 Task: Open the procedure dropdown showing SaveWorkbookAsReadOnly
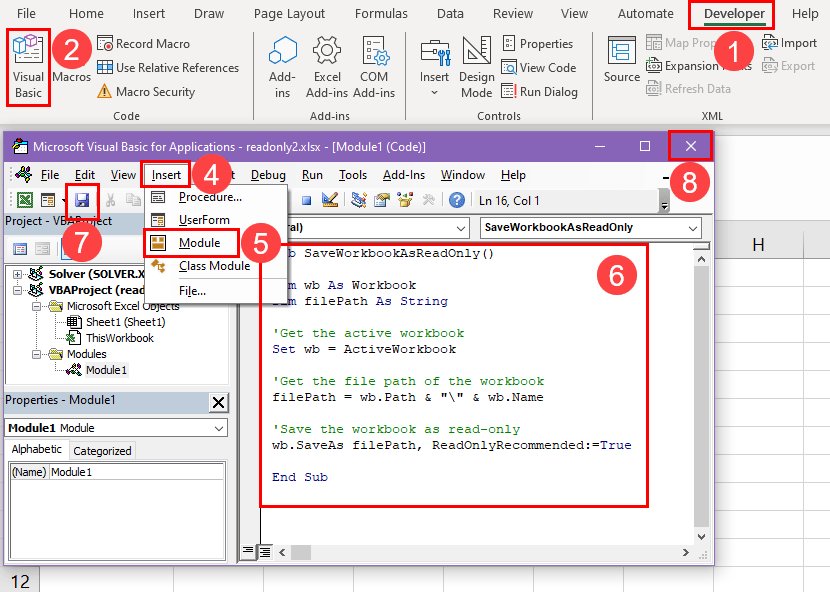click(x=590, y=227)
